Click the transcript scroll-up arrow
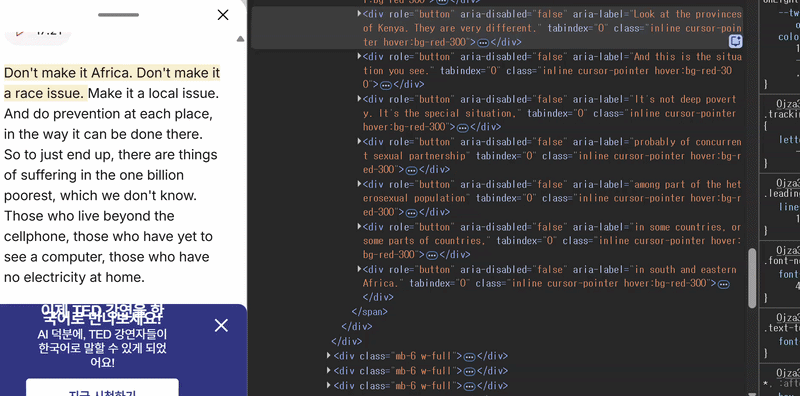The width and height of the screenshot is (800, 396). tap(240, 39)
